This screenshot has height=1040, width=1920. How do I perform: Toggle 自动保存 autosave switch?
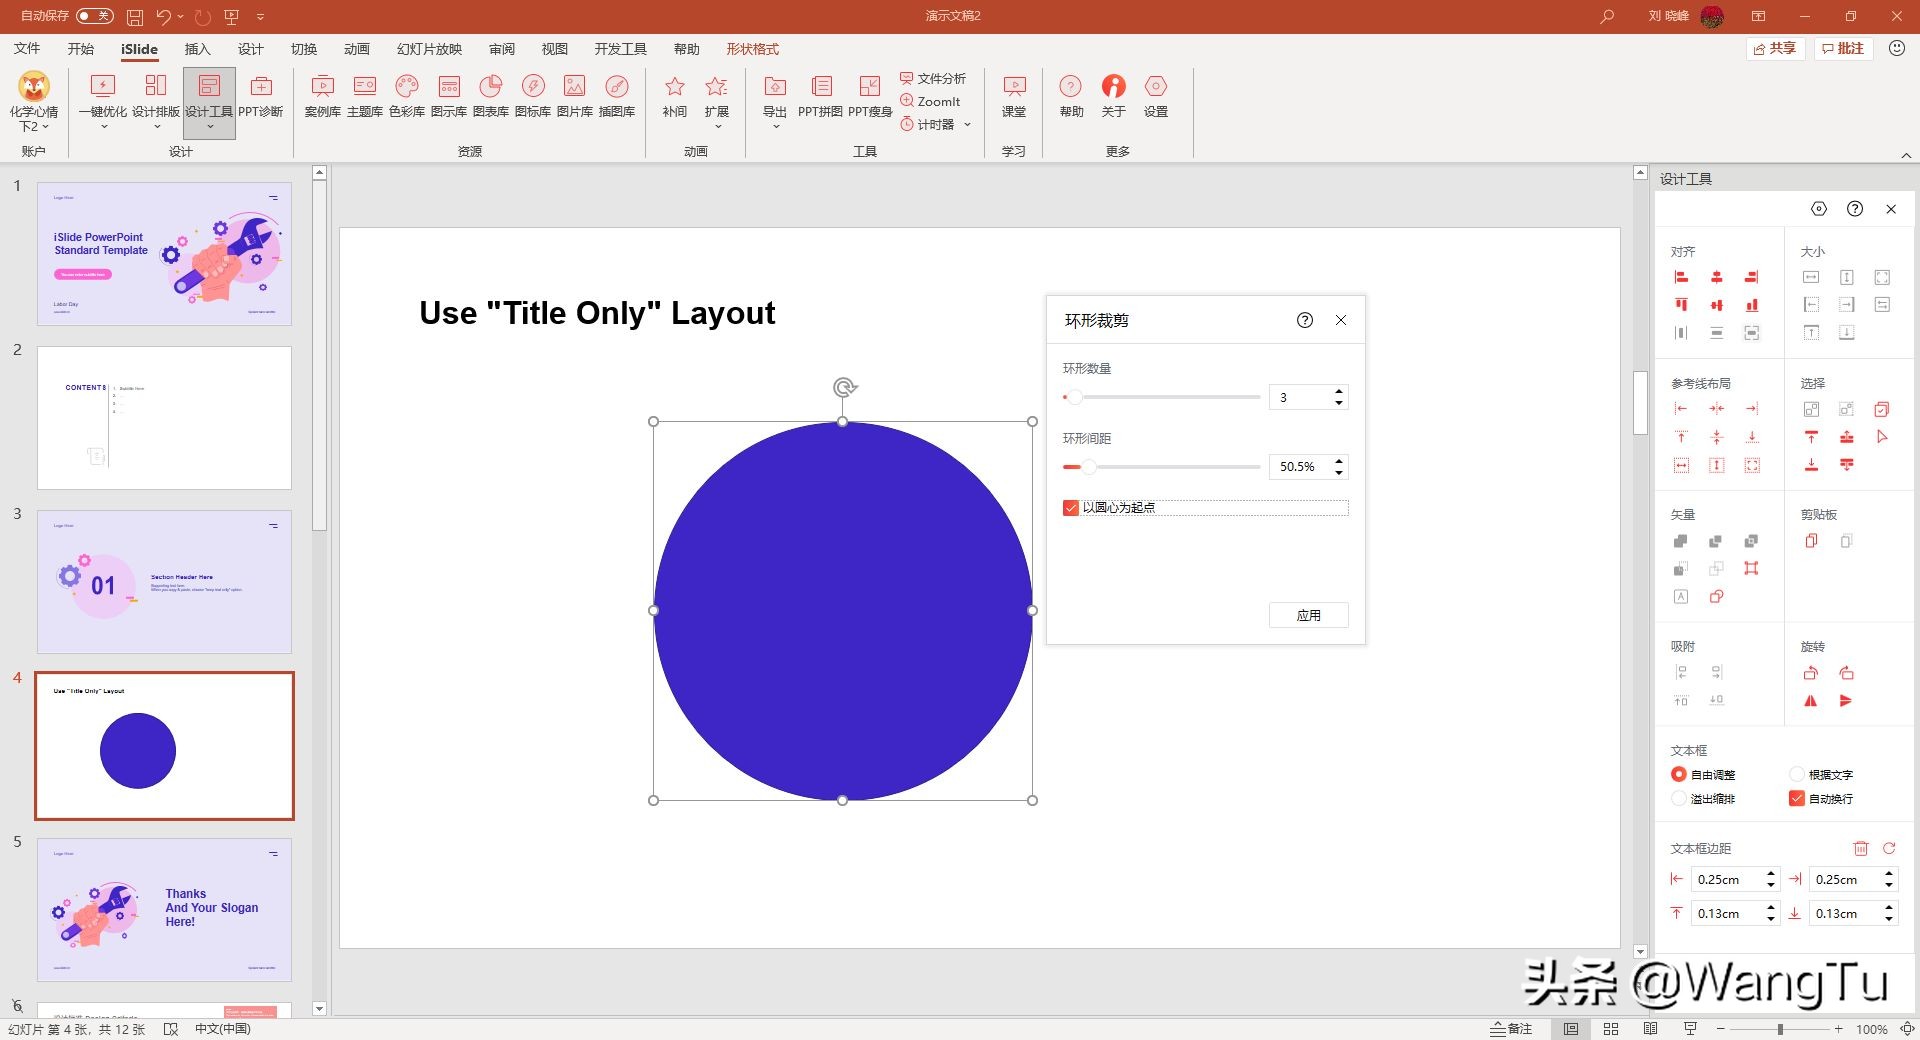pyautogui.click(x=95, y=16)
